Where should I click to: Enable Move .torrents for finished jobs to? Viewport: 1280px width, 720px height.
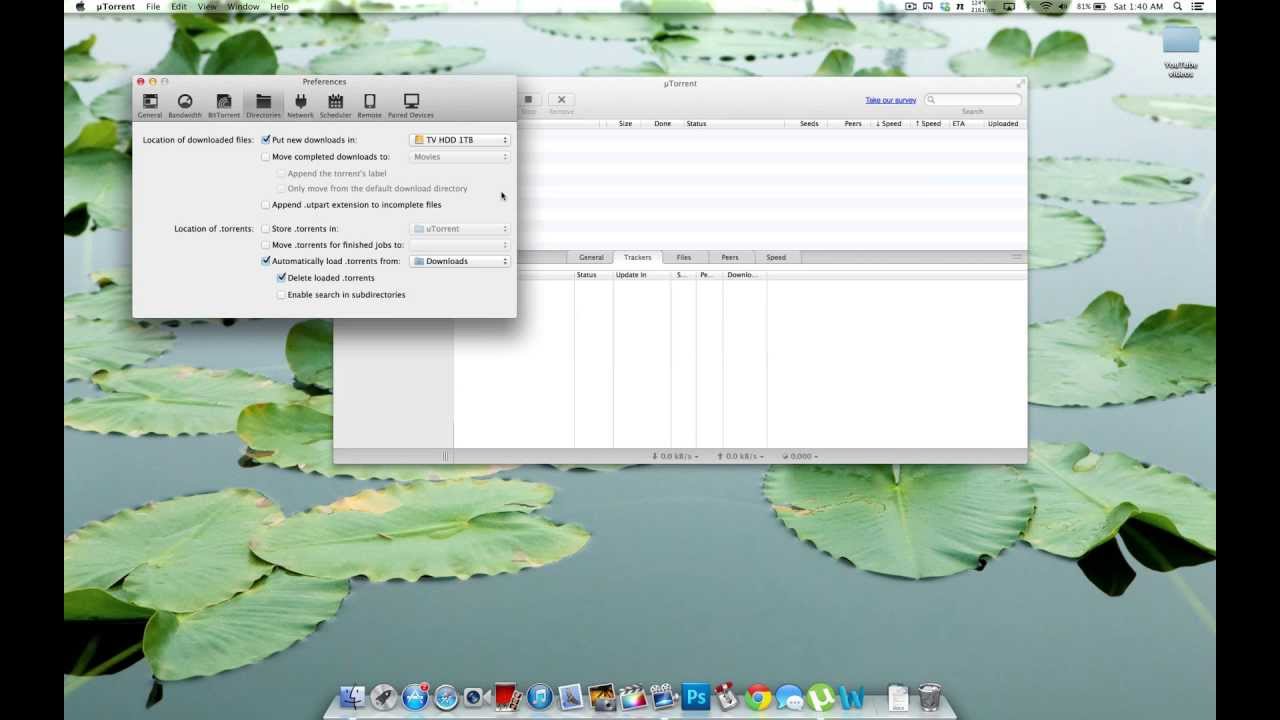point(266,245)
